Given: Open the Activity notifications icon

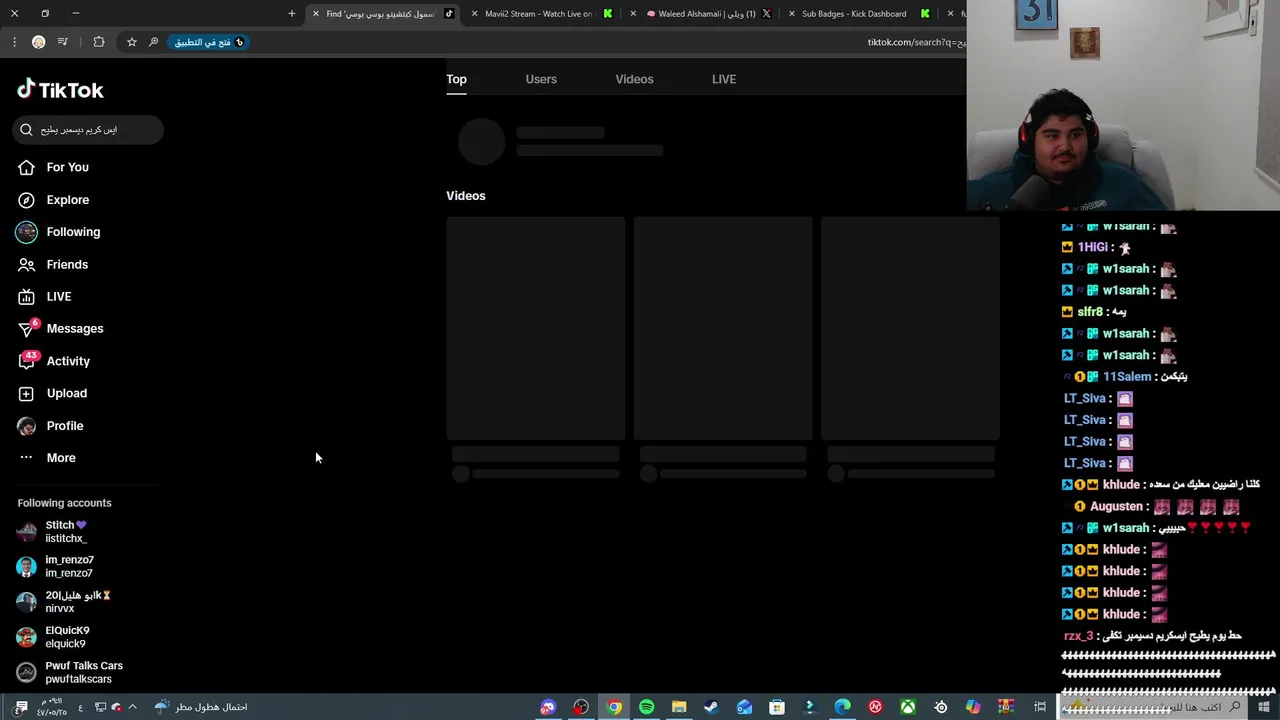Looking at the screenshot, I should (27, 361).
